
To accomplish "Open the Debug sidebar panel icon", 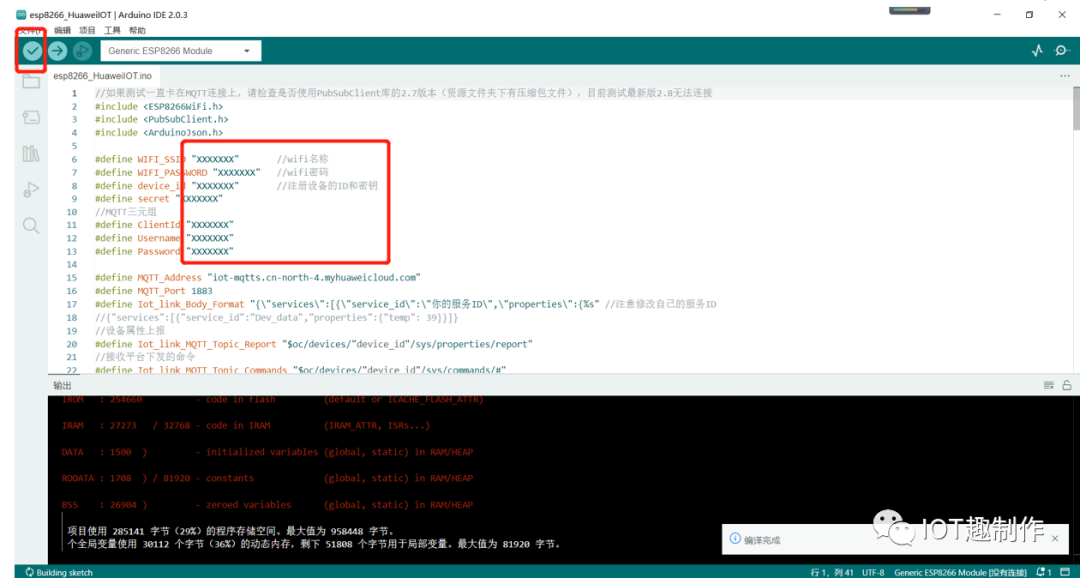I will (x=31, y=189).
